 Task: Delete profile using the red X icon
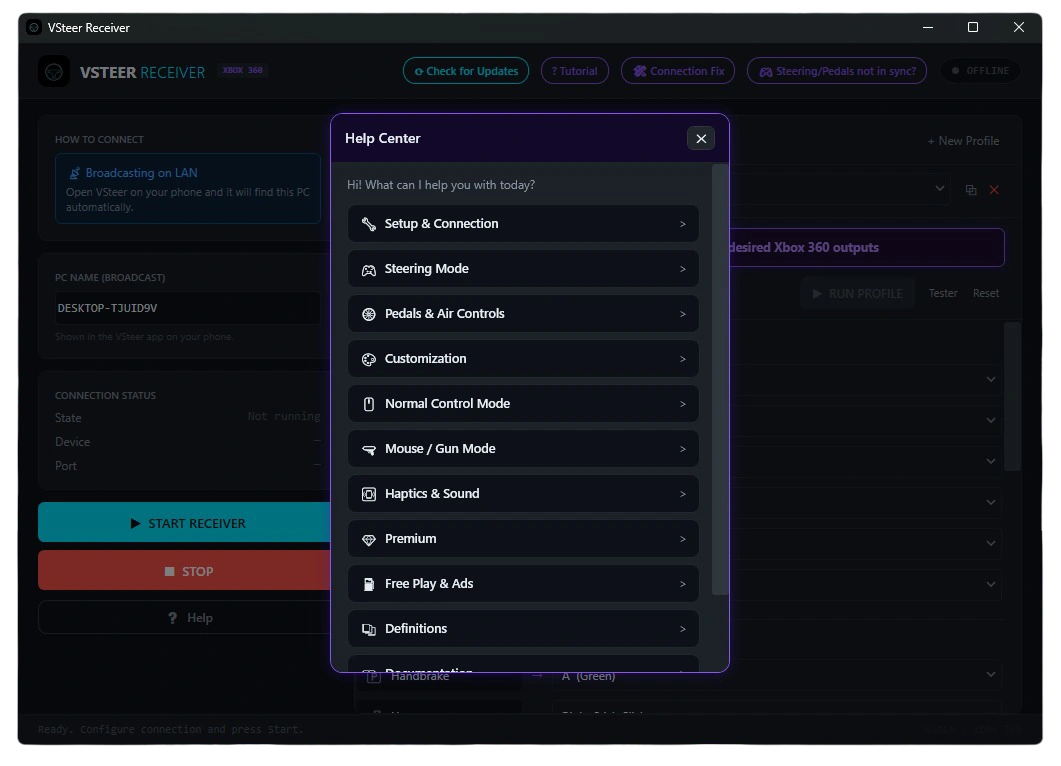[x=993, y=190]
